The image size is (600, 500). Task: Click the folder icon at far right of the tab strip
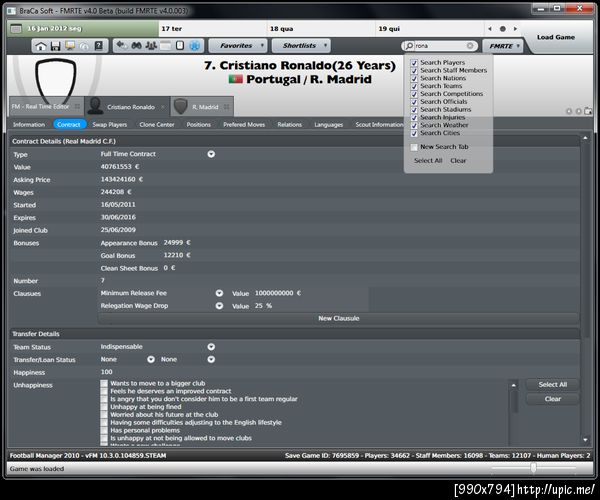(x=588, y=111)
